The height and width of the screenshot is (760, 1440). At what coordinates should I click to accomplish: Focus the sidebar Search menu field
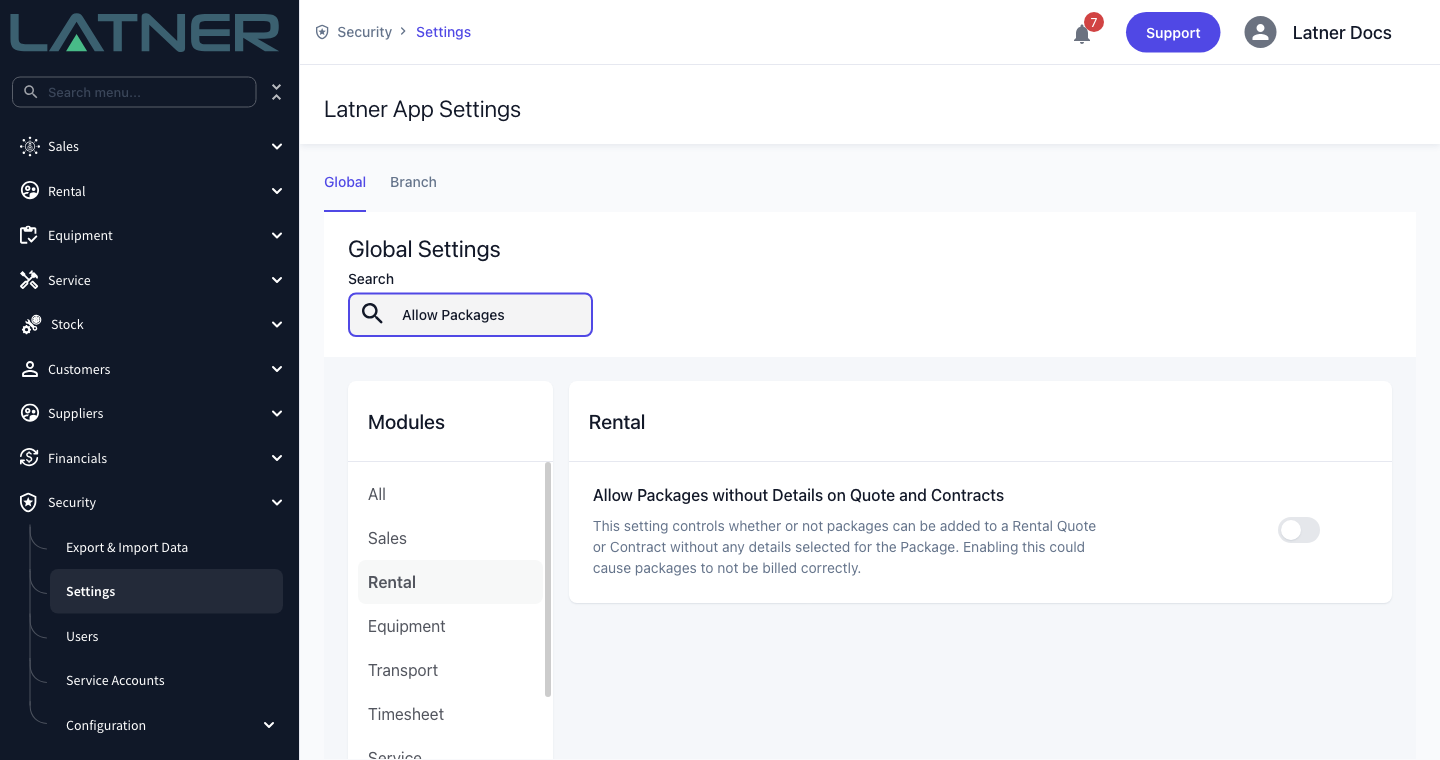(134, 92)
